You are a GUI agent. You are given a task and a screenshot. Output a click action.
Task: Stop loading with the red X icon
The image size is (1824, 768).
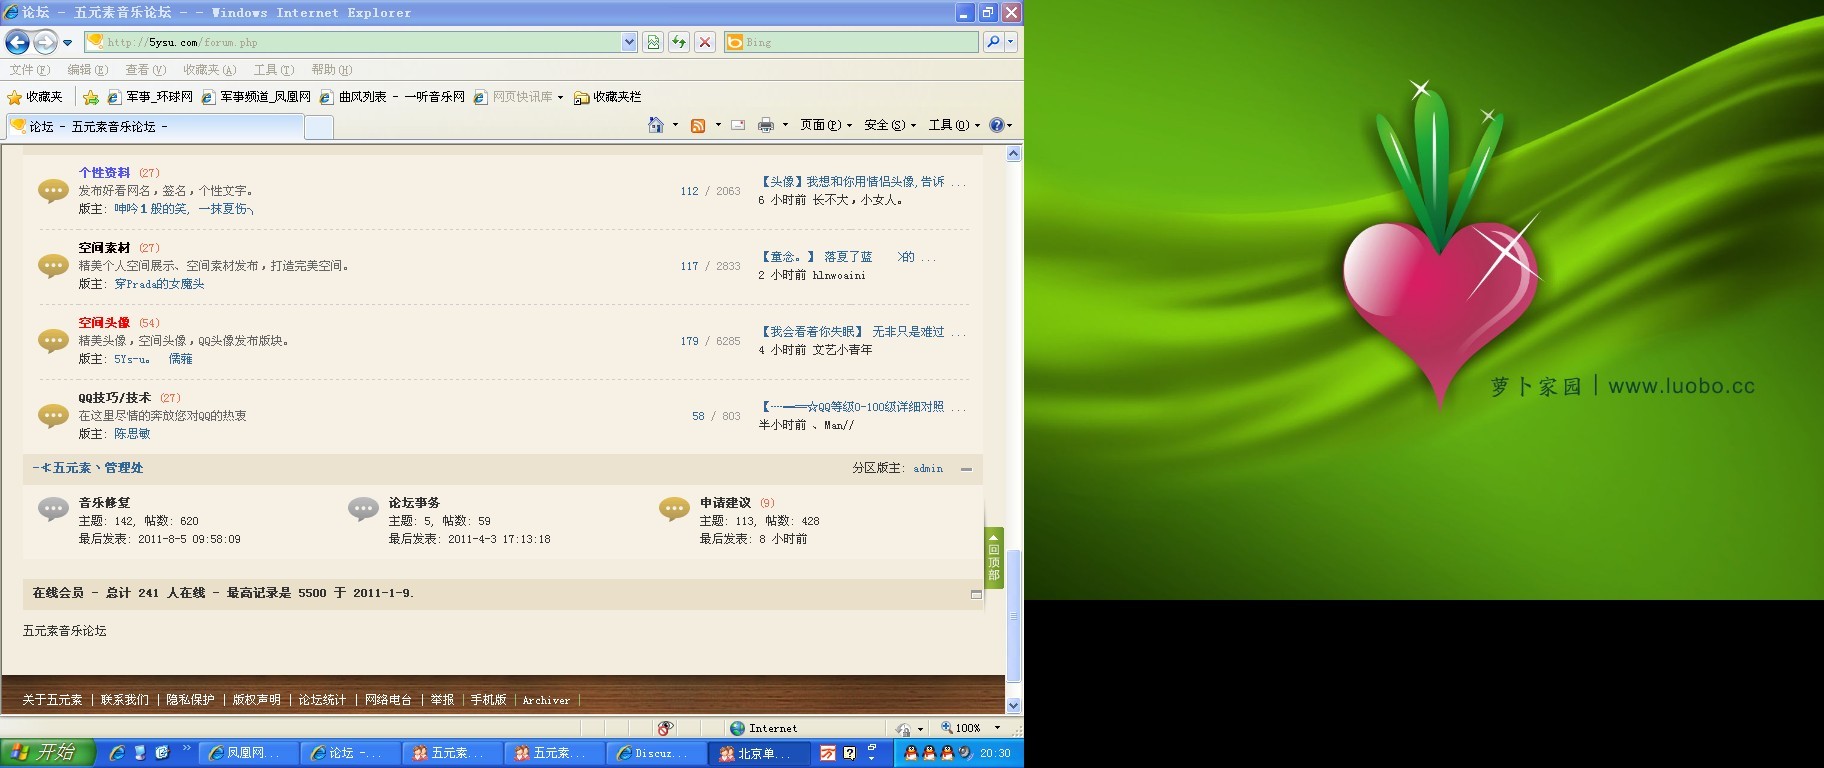(x=705, y=42)
